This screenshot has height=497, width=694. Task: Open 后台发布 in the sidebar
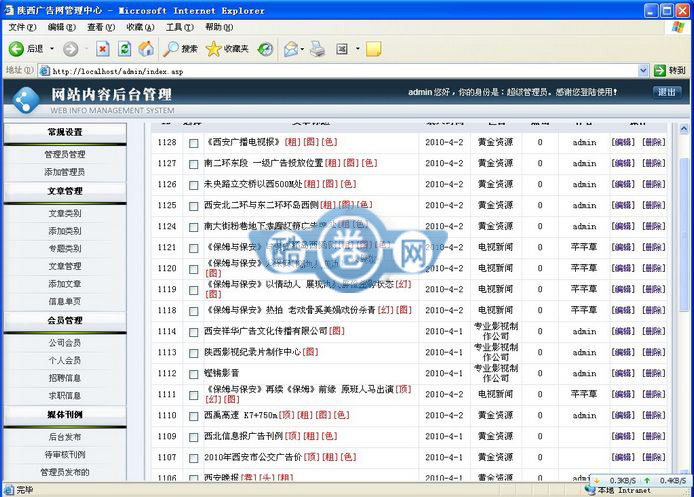(65, 437)
